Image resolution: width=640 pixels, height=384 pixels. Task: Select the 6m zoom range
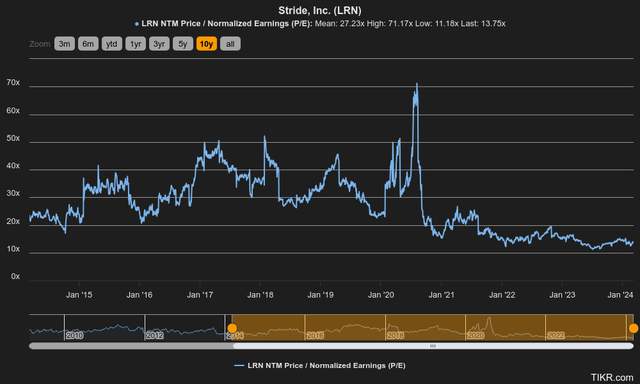88,44
